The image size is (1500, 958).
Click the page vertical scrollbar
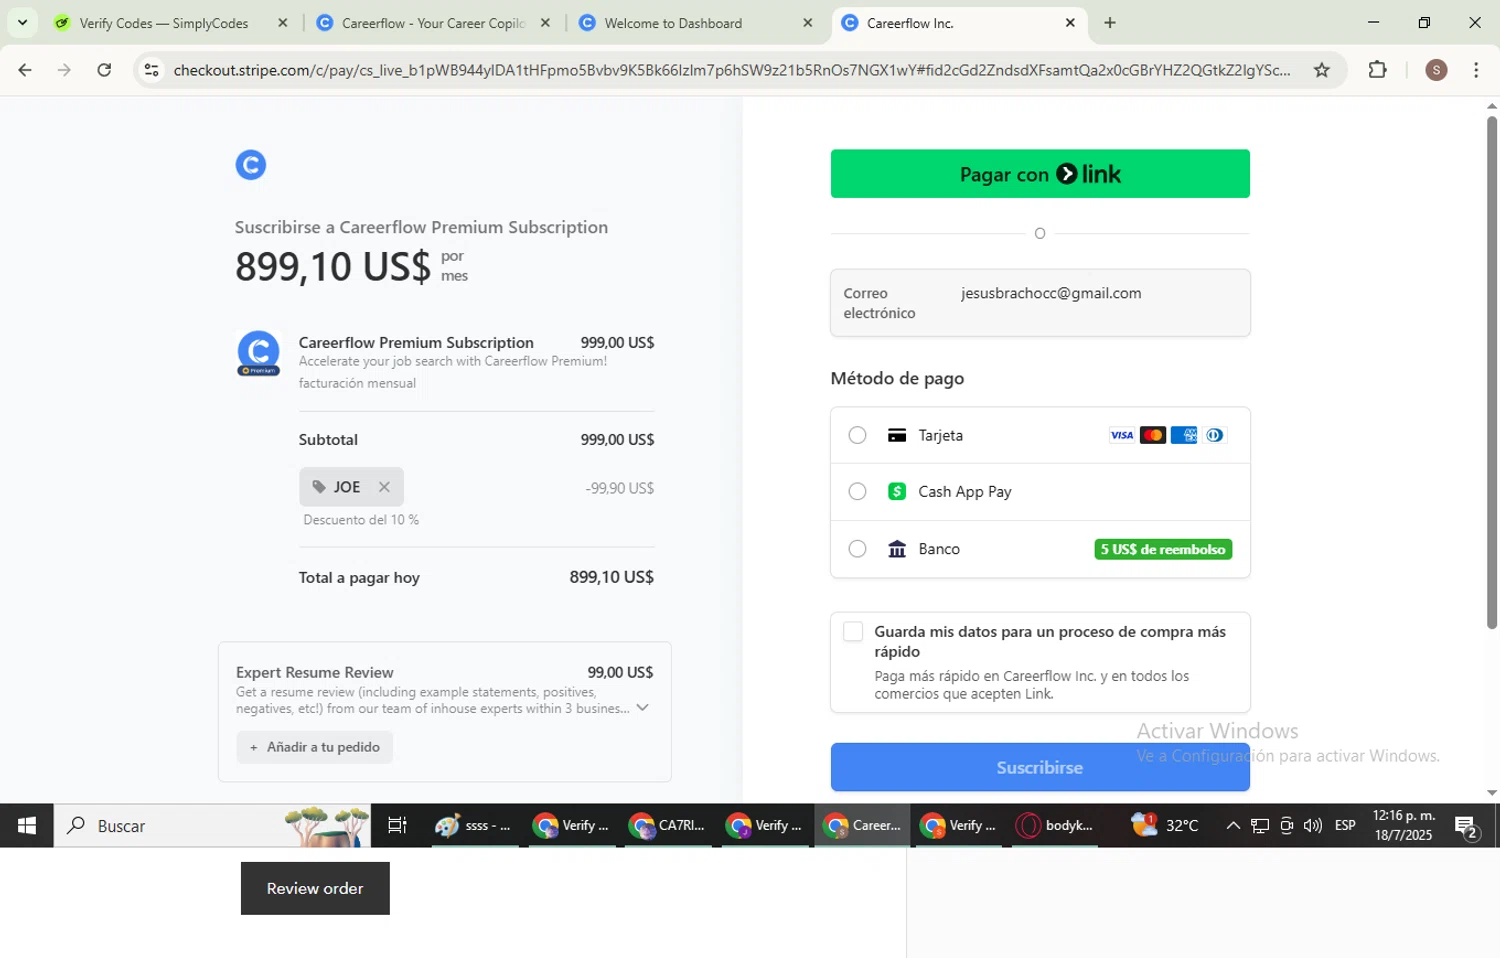point(1491,372)
